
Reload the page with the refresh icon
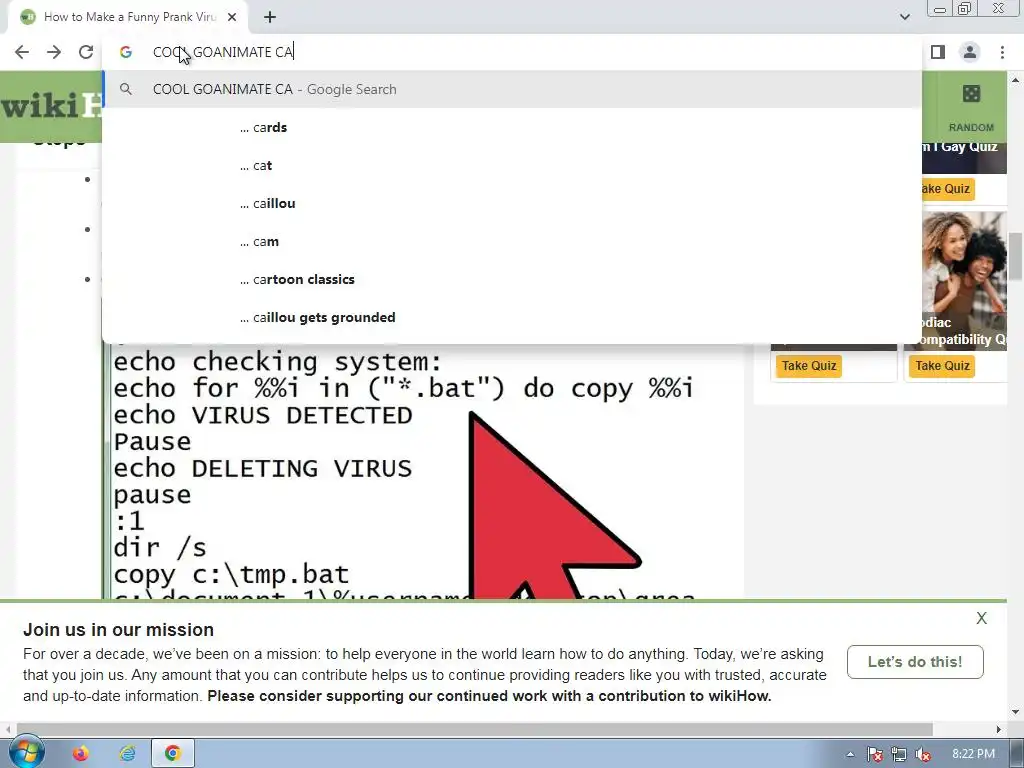point(86,52)
